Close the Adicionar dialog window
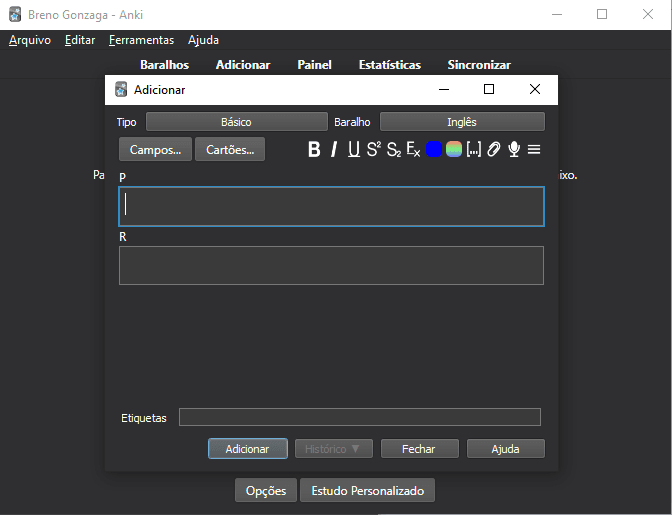The image size is (672, 515). point(535,89)
